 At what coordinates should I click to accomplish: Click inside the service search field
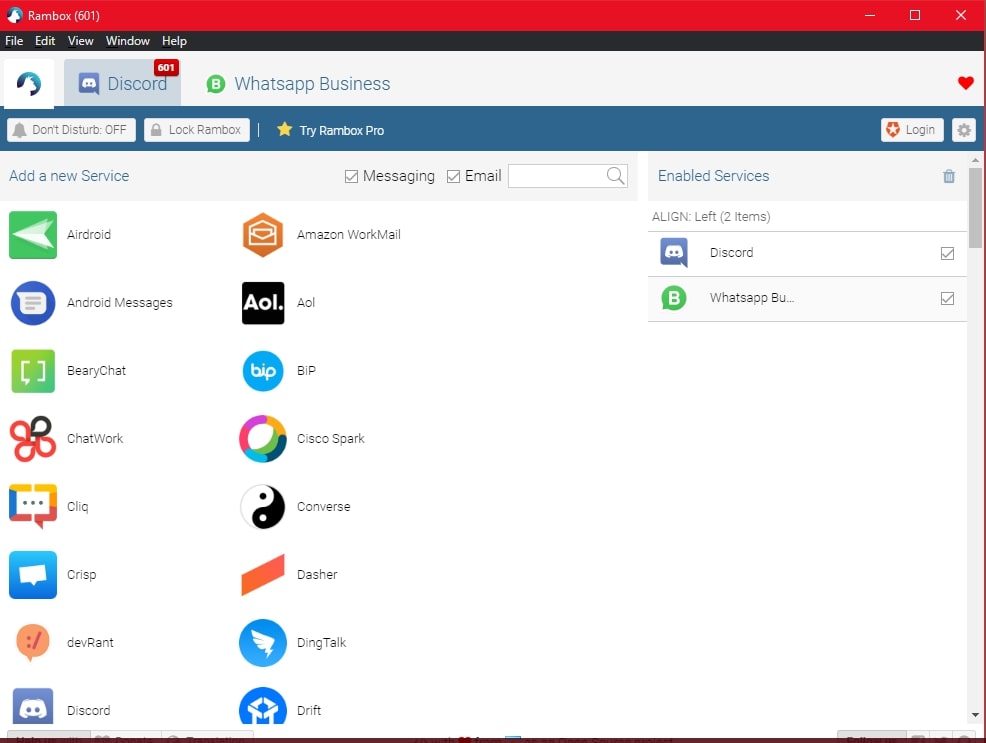pyautogui.click(x=560, y=176)
